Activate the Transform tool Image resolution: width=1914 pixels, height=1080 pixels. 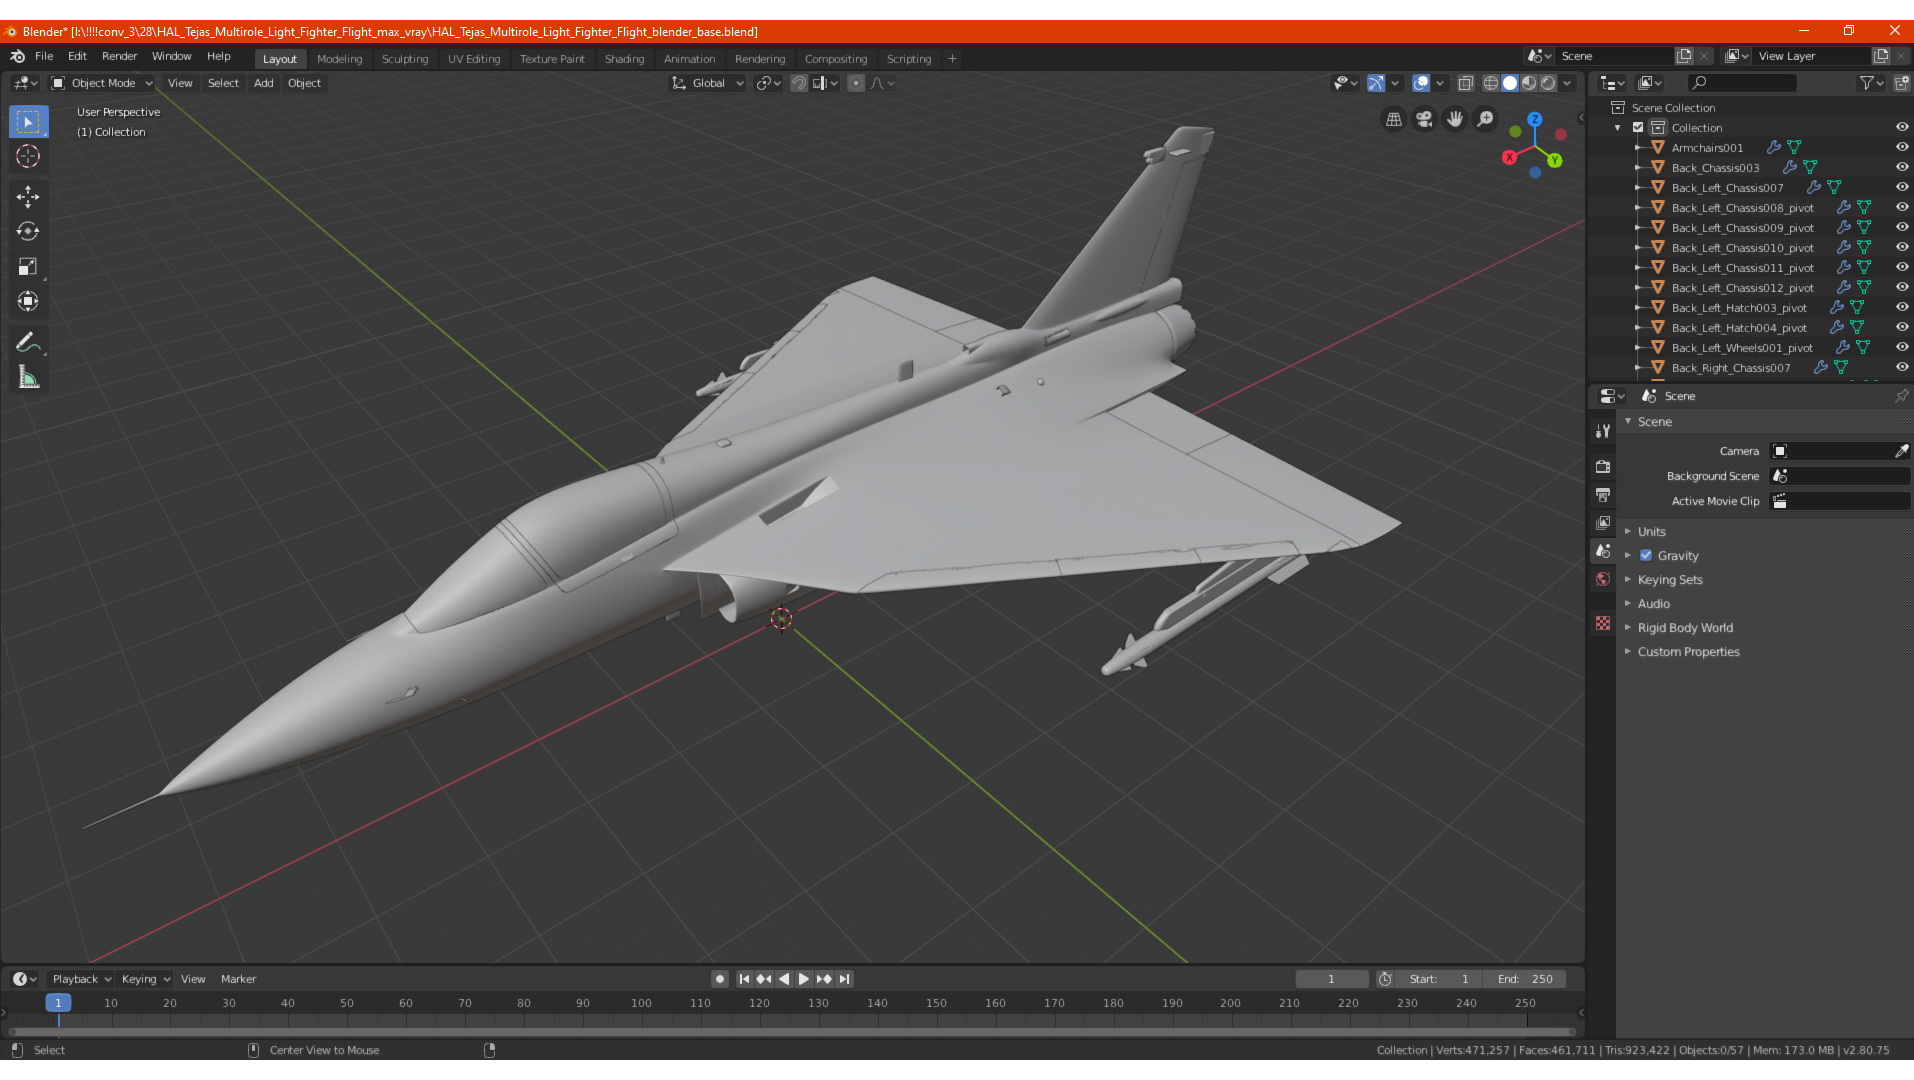[28, 301]
